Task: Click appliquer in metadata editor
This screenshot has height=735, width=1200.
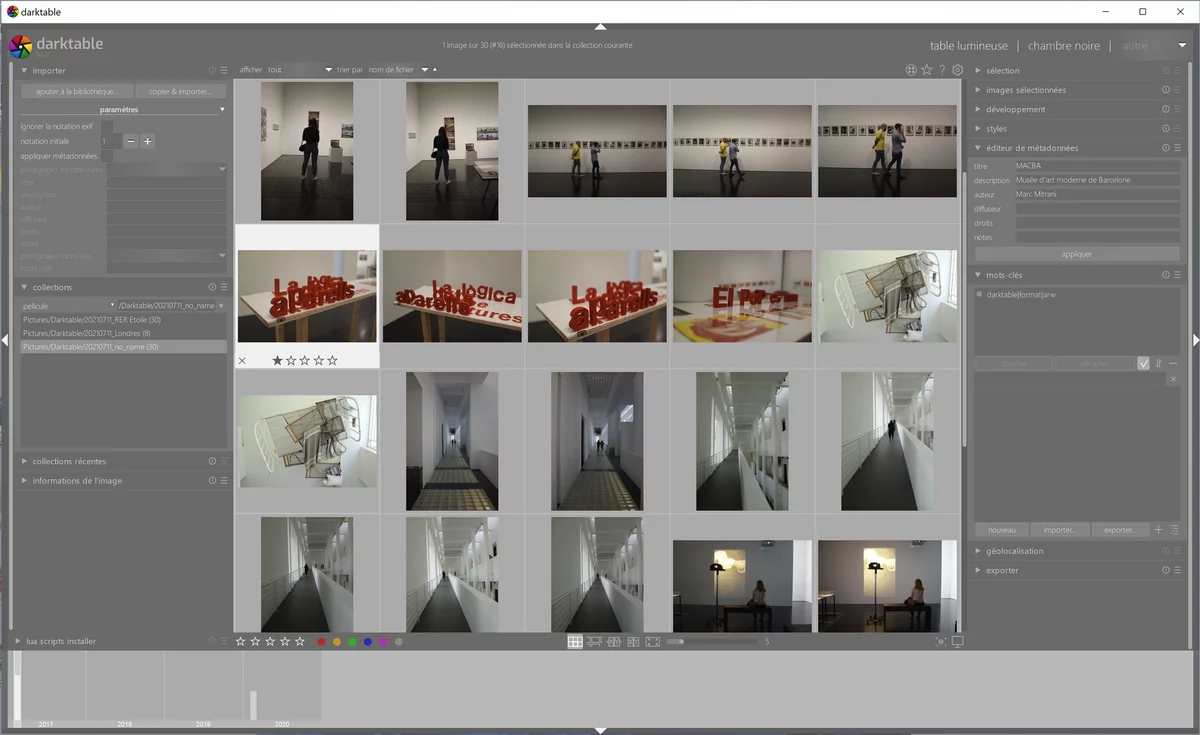Action: 1077,254
